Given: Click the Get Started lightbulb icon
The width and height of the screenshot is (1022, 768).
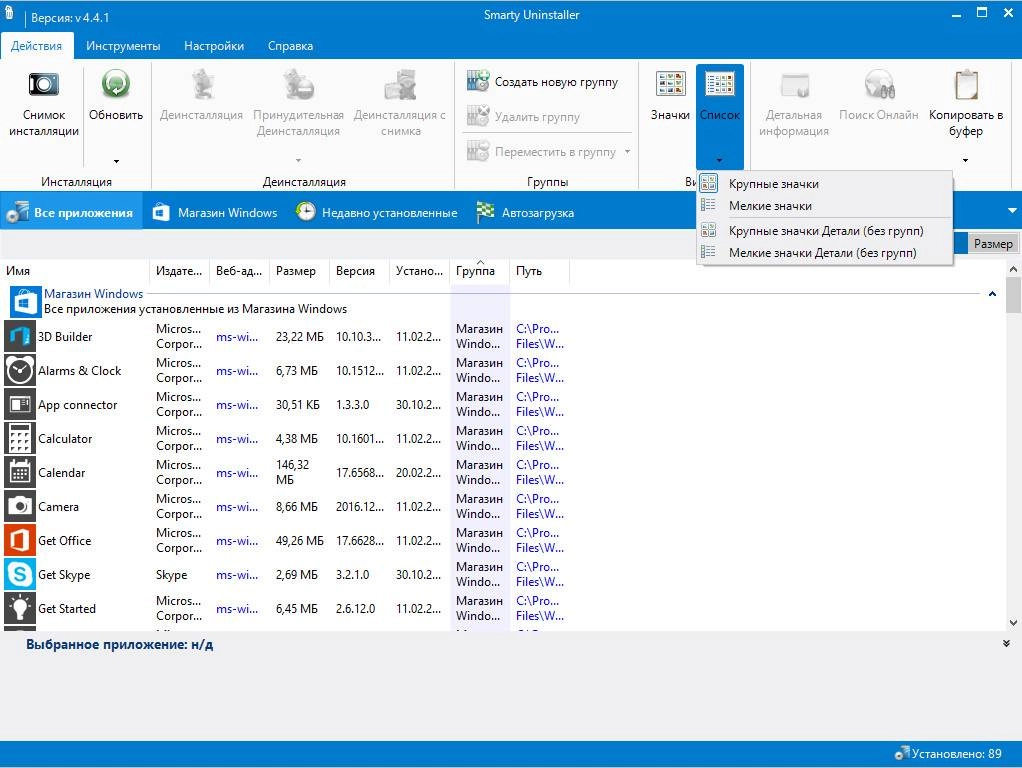Looking at the screenshot, I should pos(20,608).
